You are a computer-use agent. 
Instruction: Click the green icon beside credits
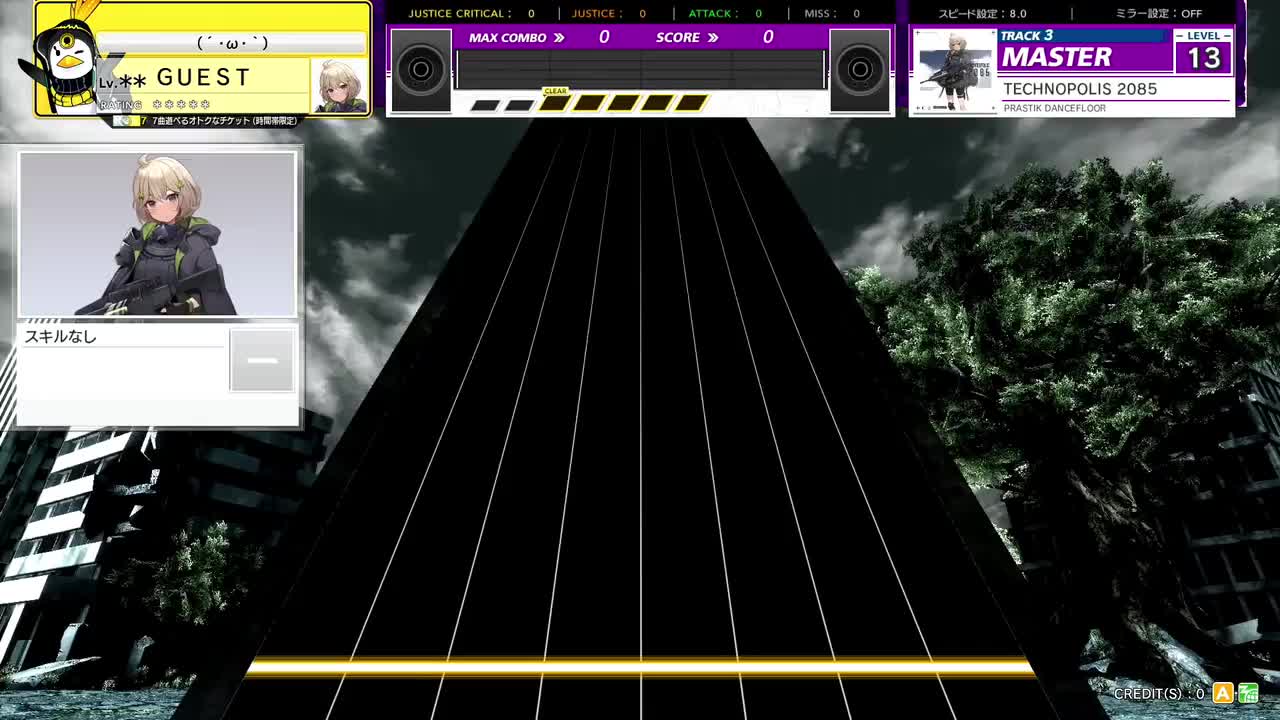(x=1248, y=693)
